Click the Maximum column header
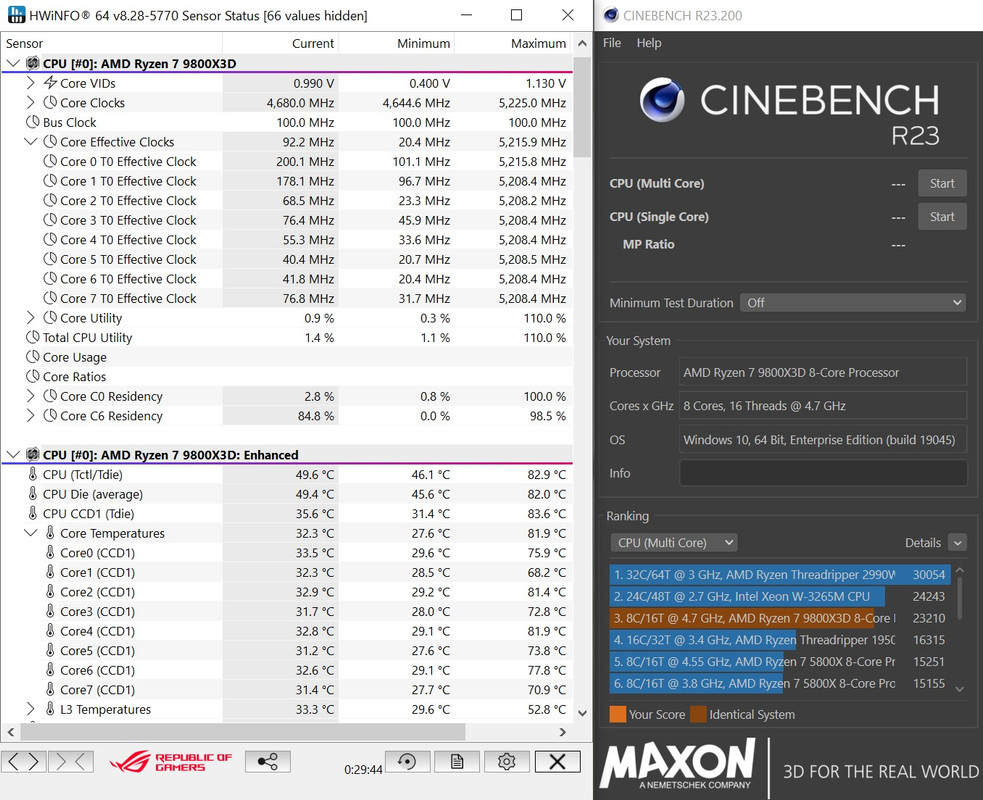The image size is (983, 800). click(513, 43)
